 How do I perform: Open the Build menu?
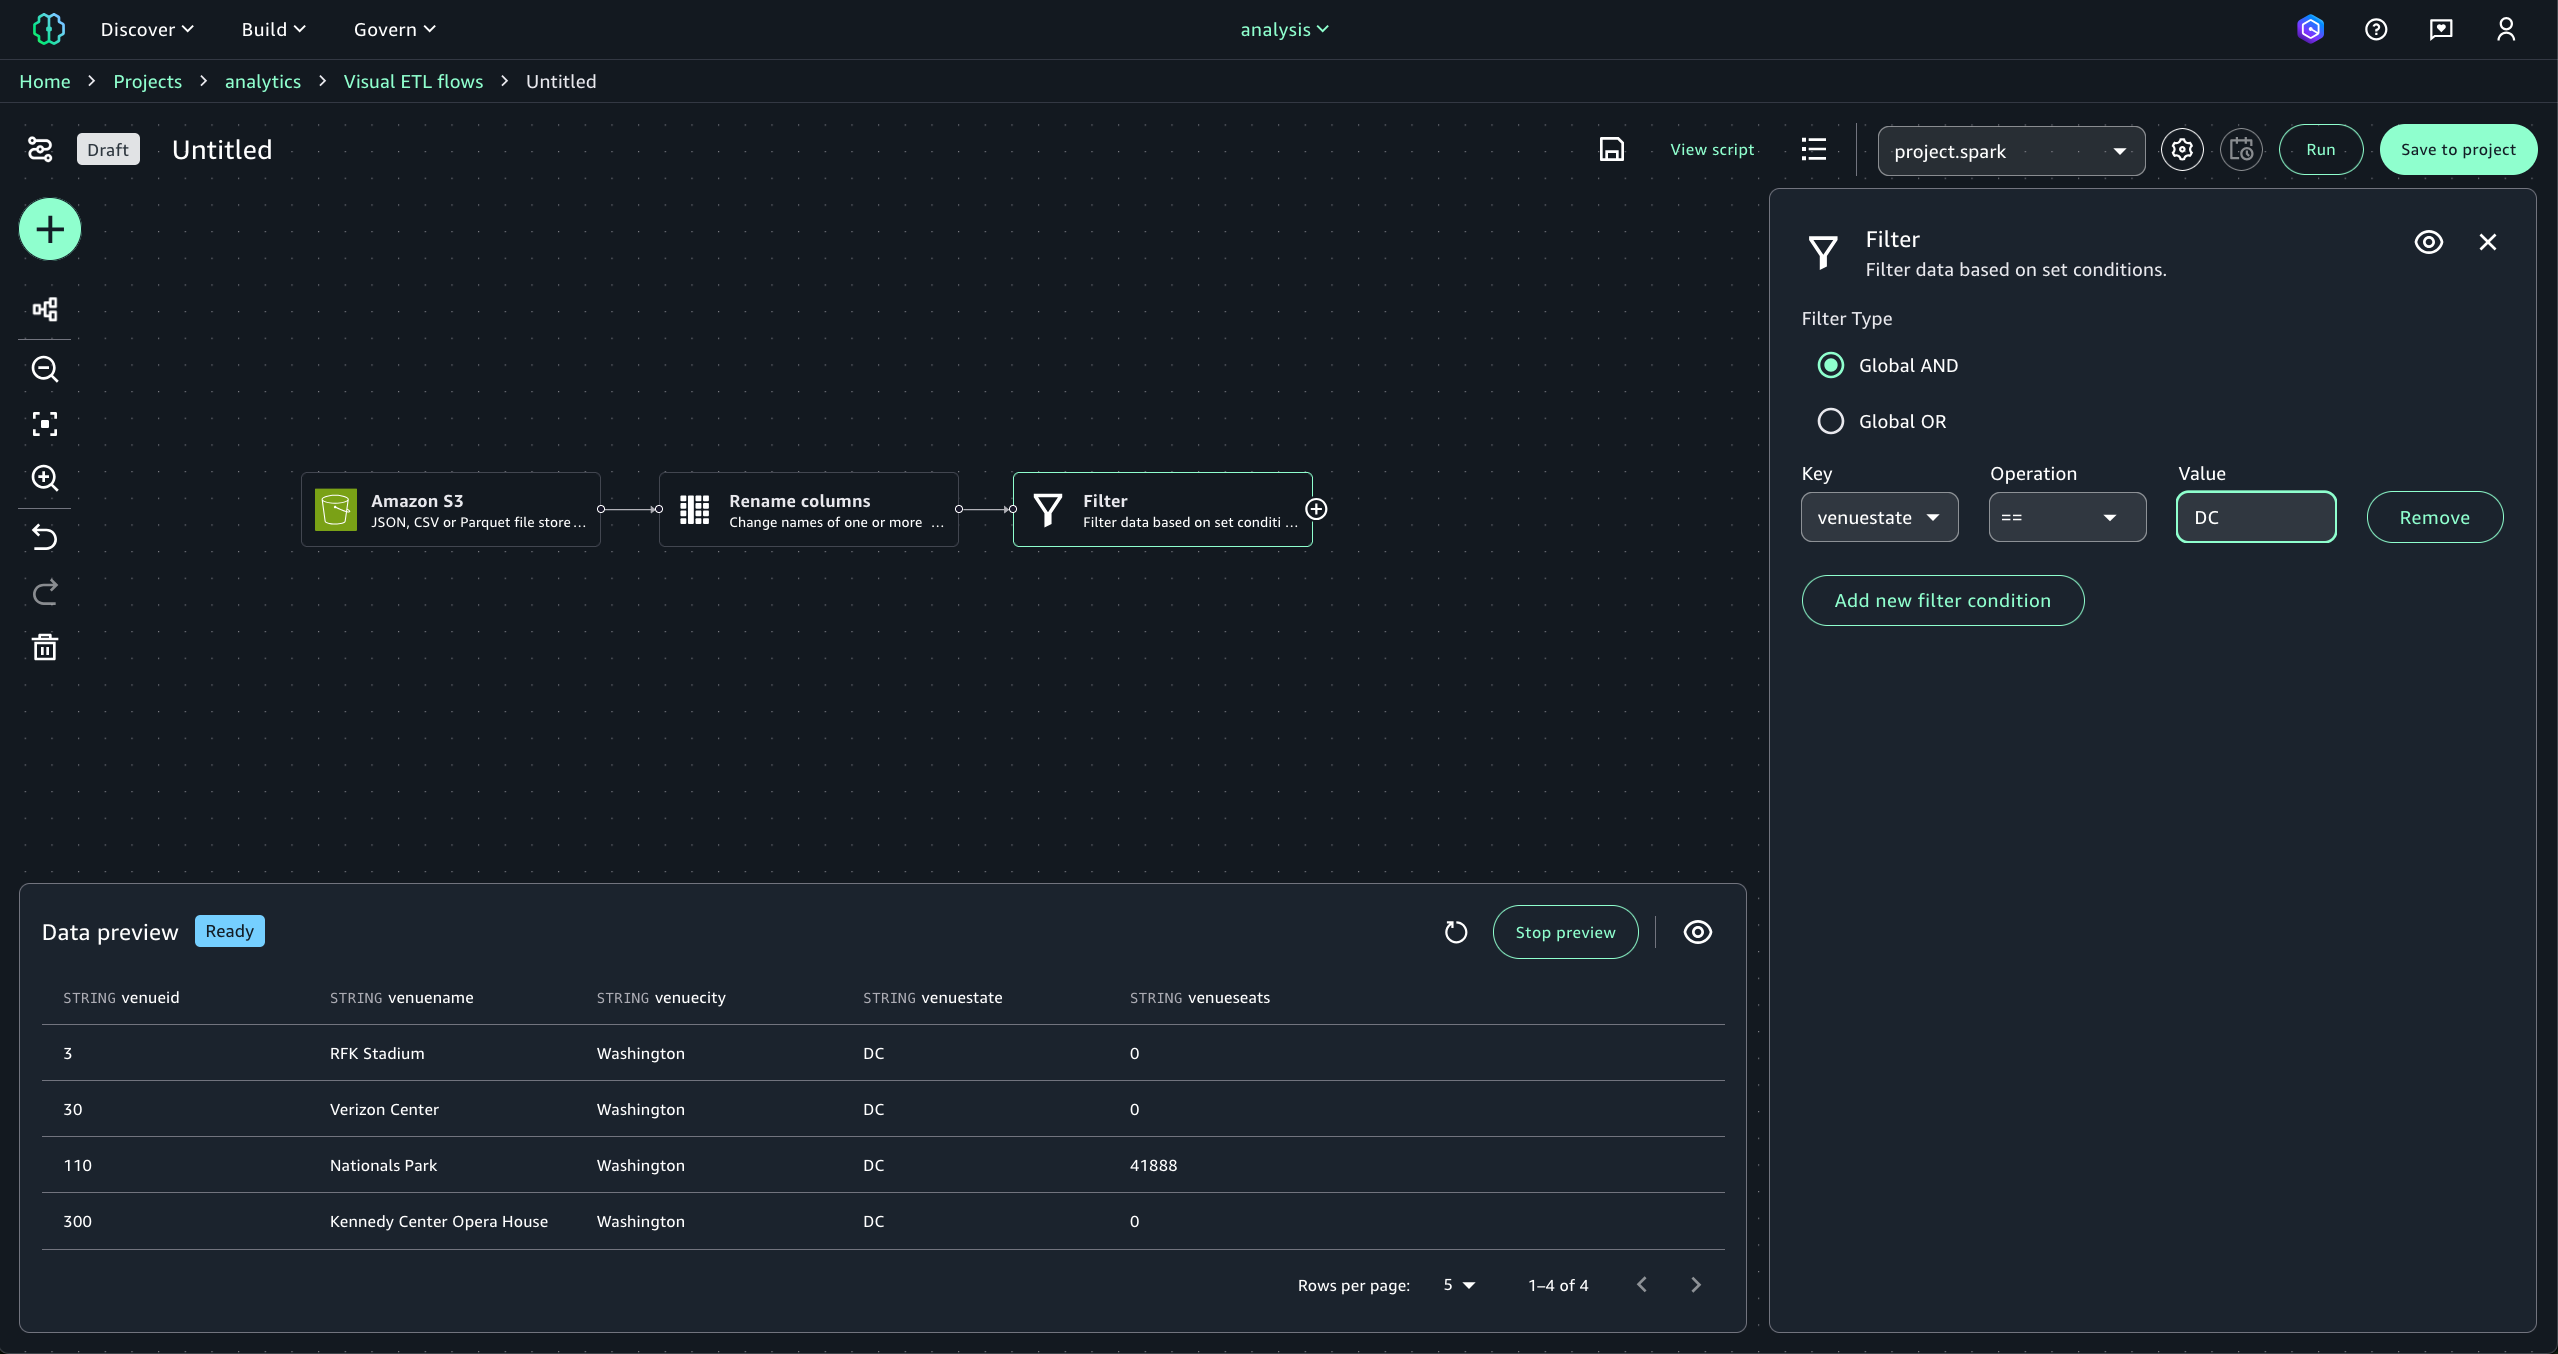(273, 29)
